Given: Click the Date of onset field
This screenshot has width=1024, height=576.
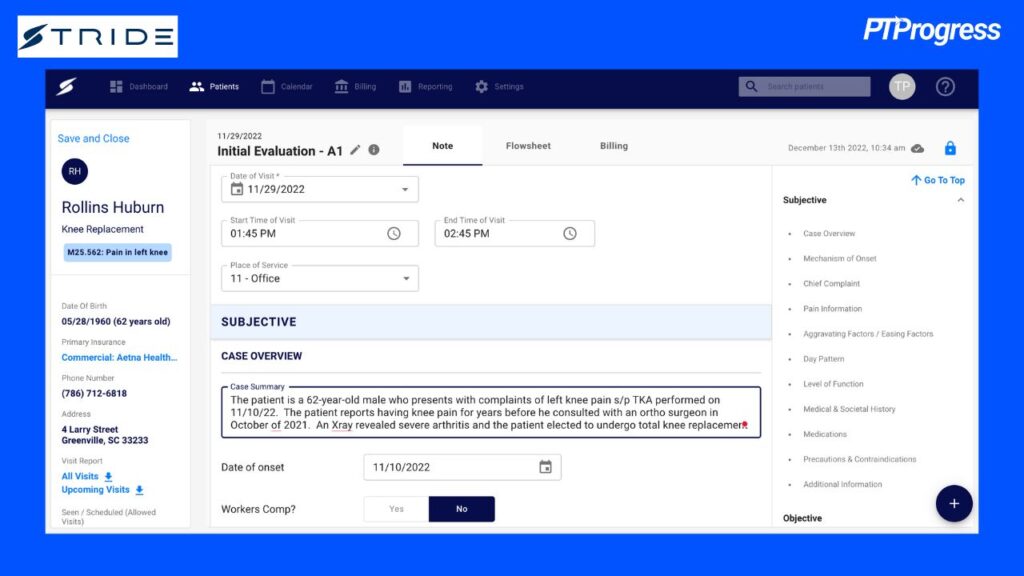Looking at the screenshot, I should [x=462, y=467].
